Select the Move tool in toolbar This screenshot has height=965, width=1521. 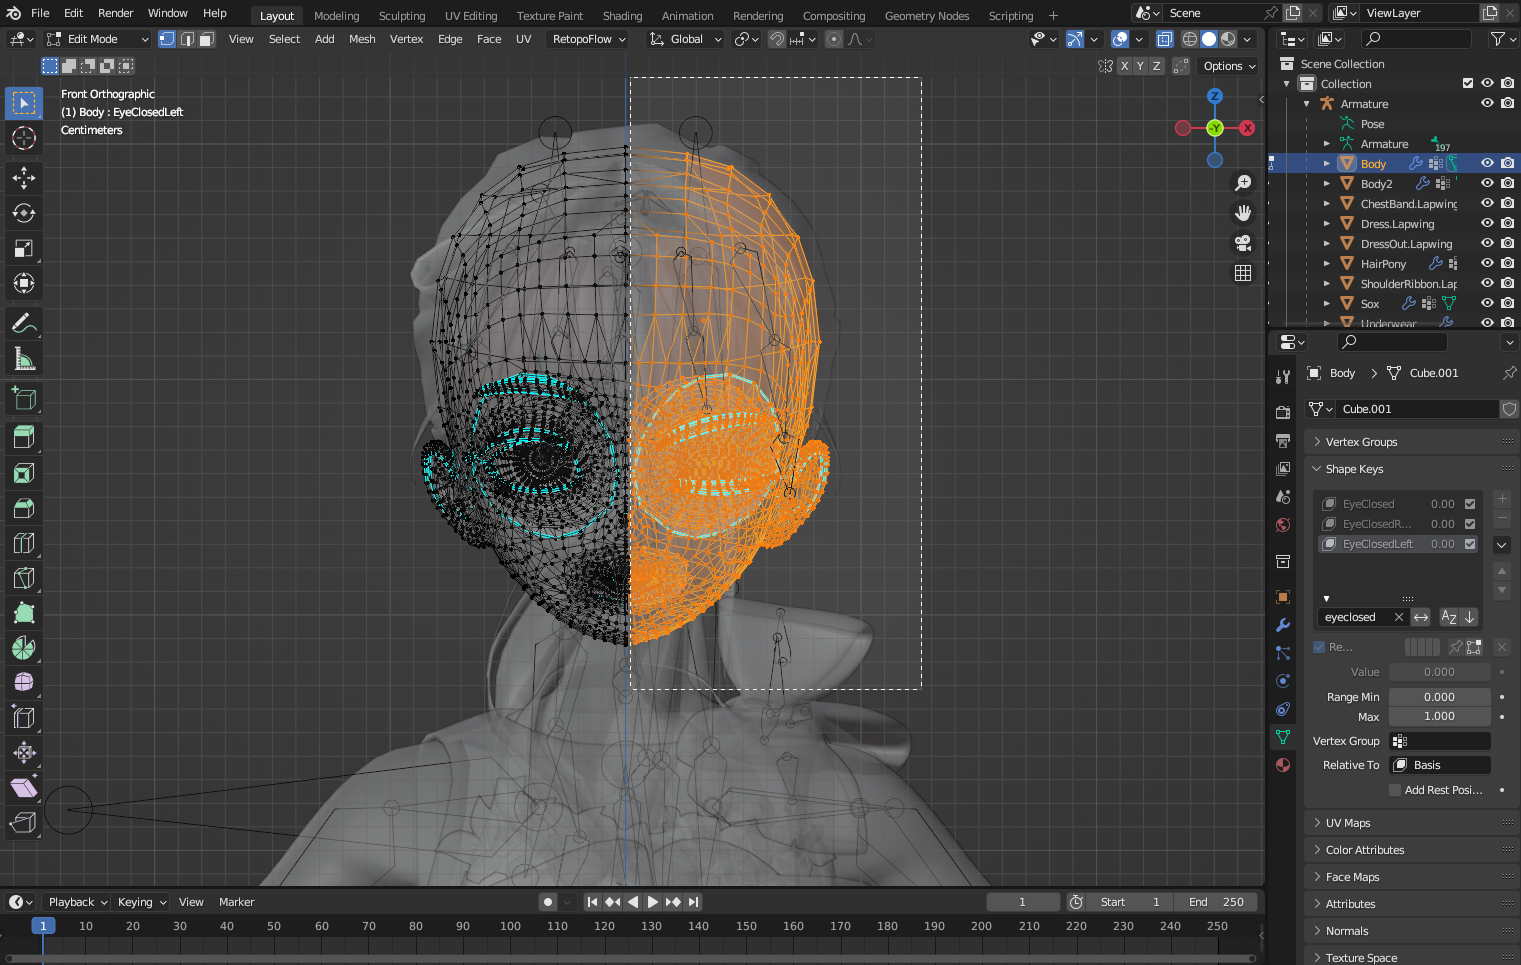click(24, 178)
